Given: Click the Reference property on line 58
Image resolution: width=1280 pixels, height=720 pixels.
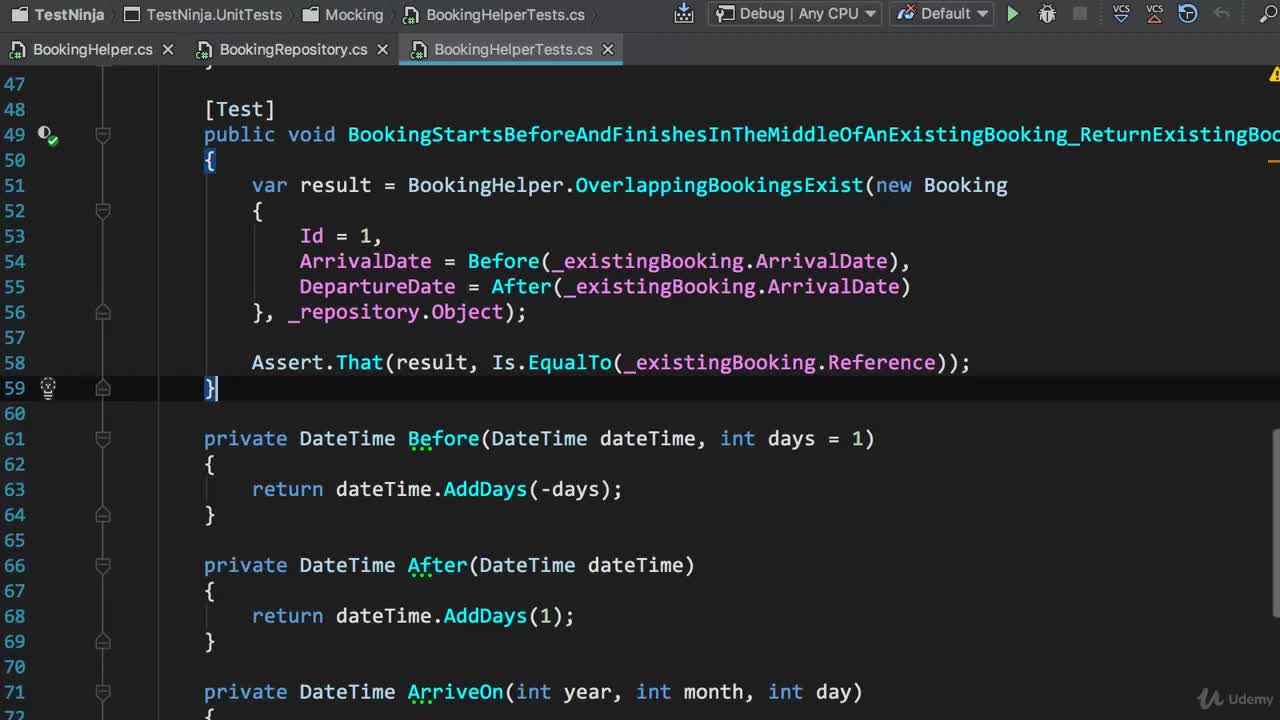Looking at the screenshot, I should pos(881,363).
